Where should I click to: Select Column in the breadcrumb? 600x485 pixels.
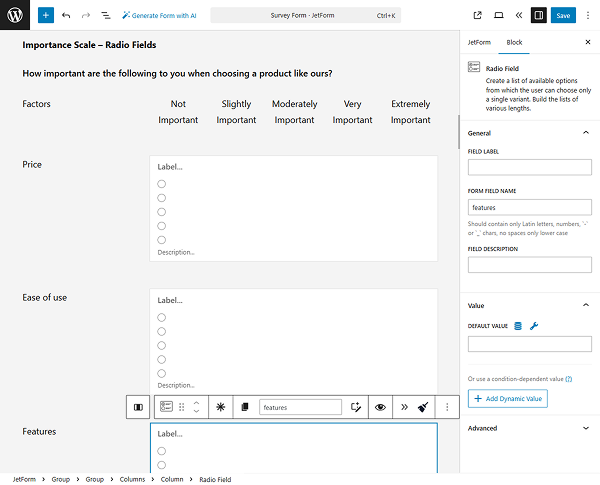[172, 479]
